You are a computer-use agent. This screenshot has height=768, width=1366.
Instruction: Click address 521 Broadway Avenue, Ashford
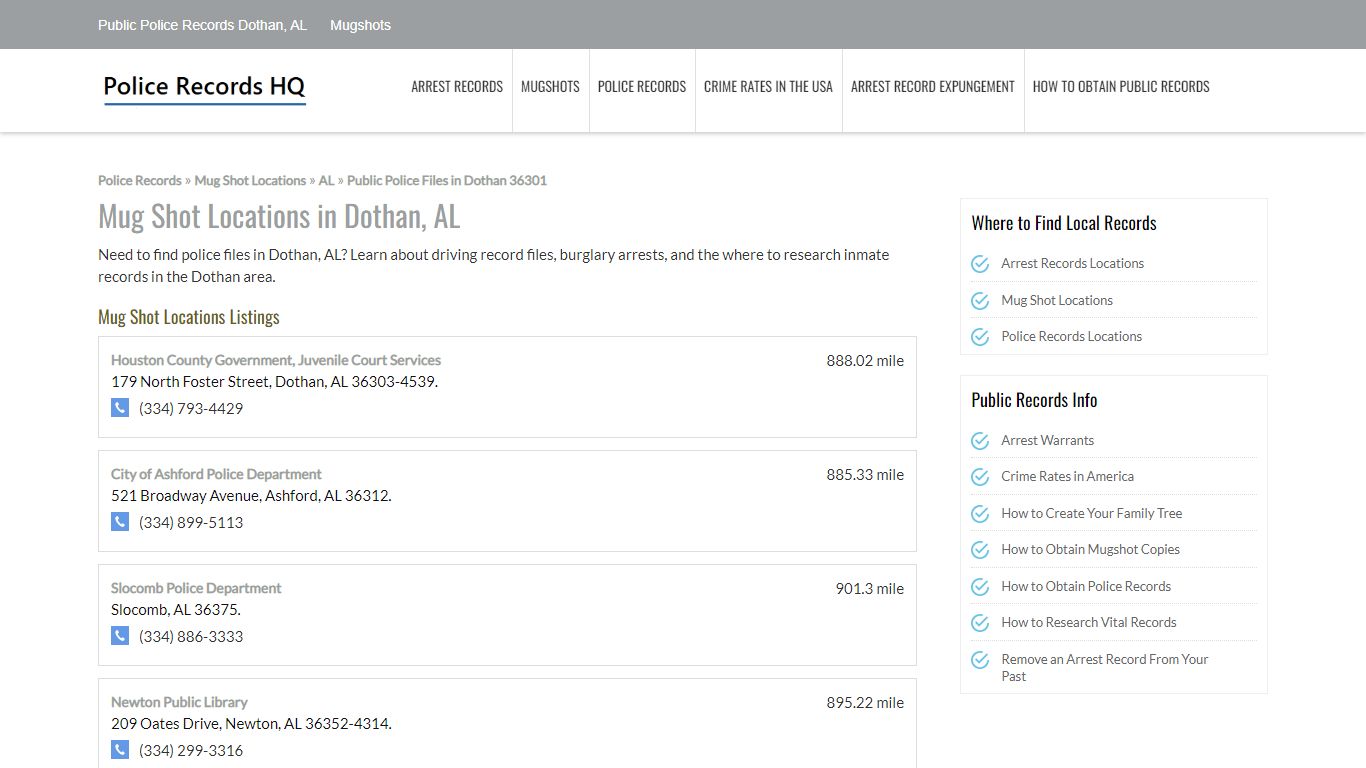click(251, 496)
